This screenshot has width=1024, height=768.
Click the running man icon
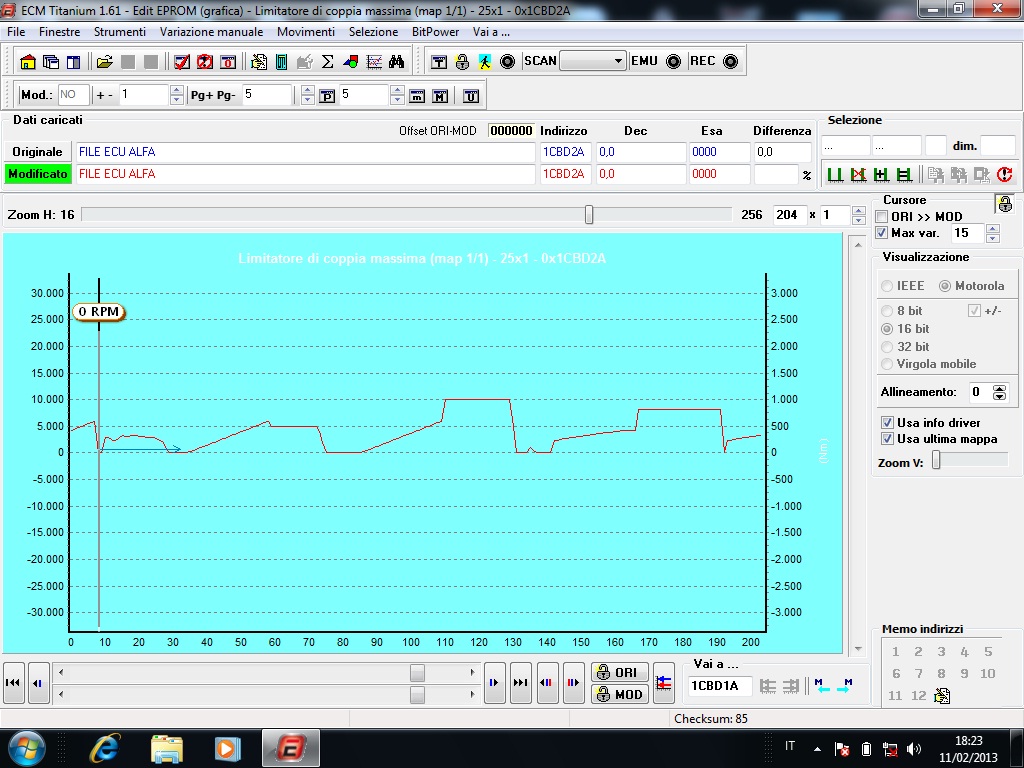485,62
